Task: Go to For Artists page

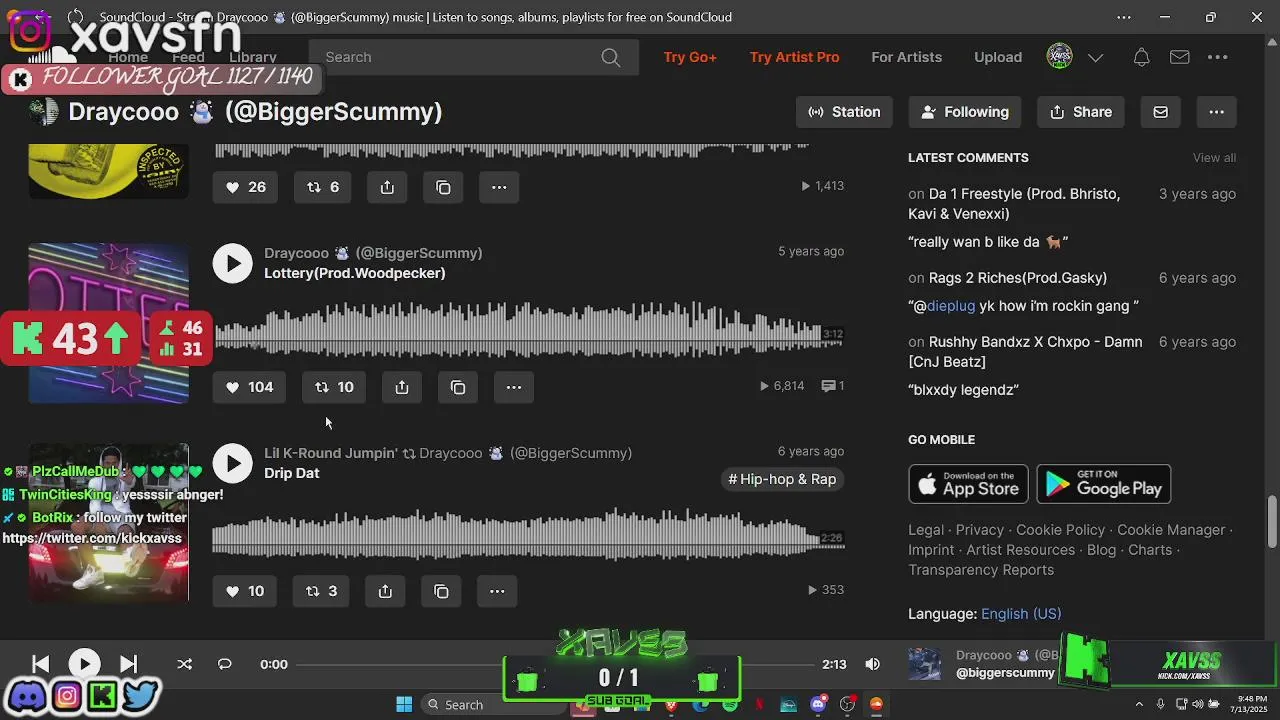Action: tap(906, 57)
